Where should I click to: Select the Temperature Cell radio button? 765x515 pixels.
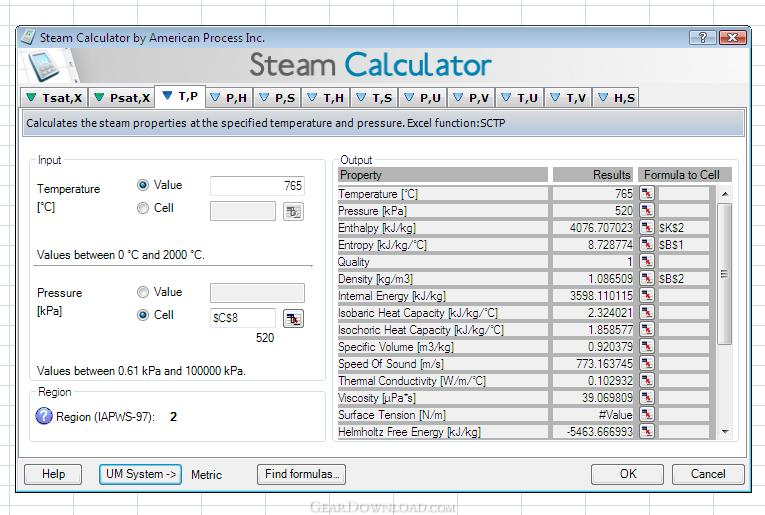click(x=142, y=208)
